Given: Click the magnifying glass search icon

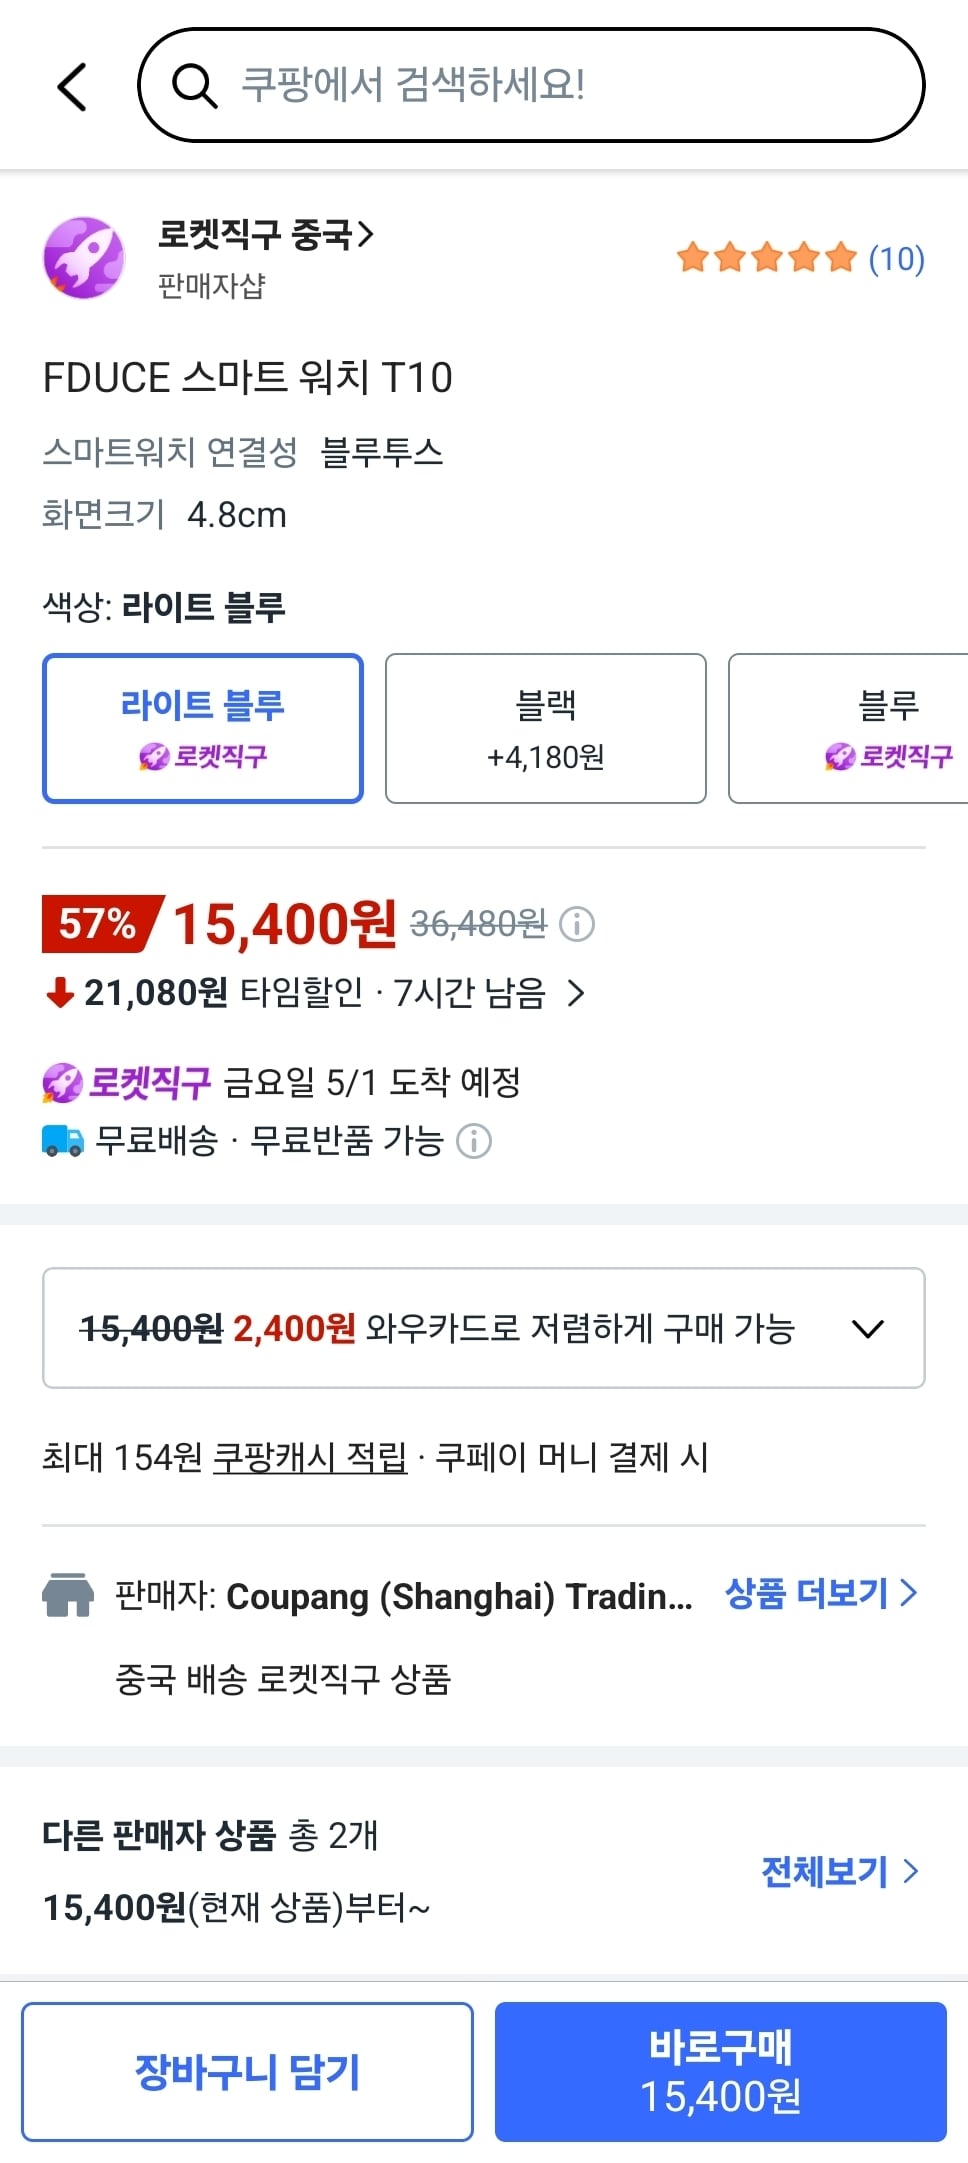Looking at the screenshot, I should click(197, 85).
